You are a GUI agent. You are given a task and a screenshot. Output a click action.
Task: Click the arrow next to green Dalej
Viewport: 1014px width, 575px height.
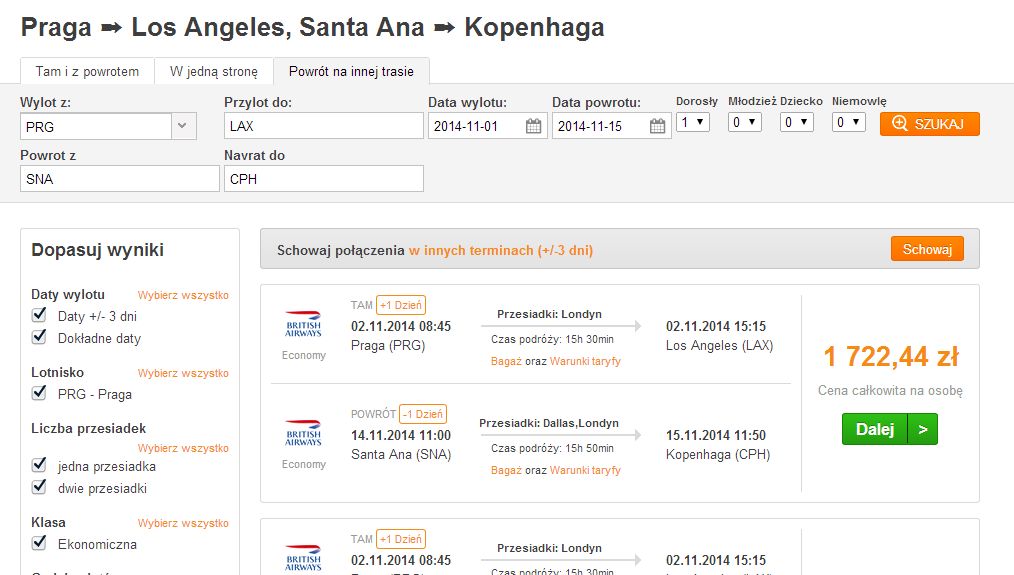tap(923, 429)
